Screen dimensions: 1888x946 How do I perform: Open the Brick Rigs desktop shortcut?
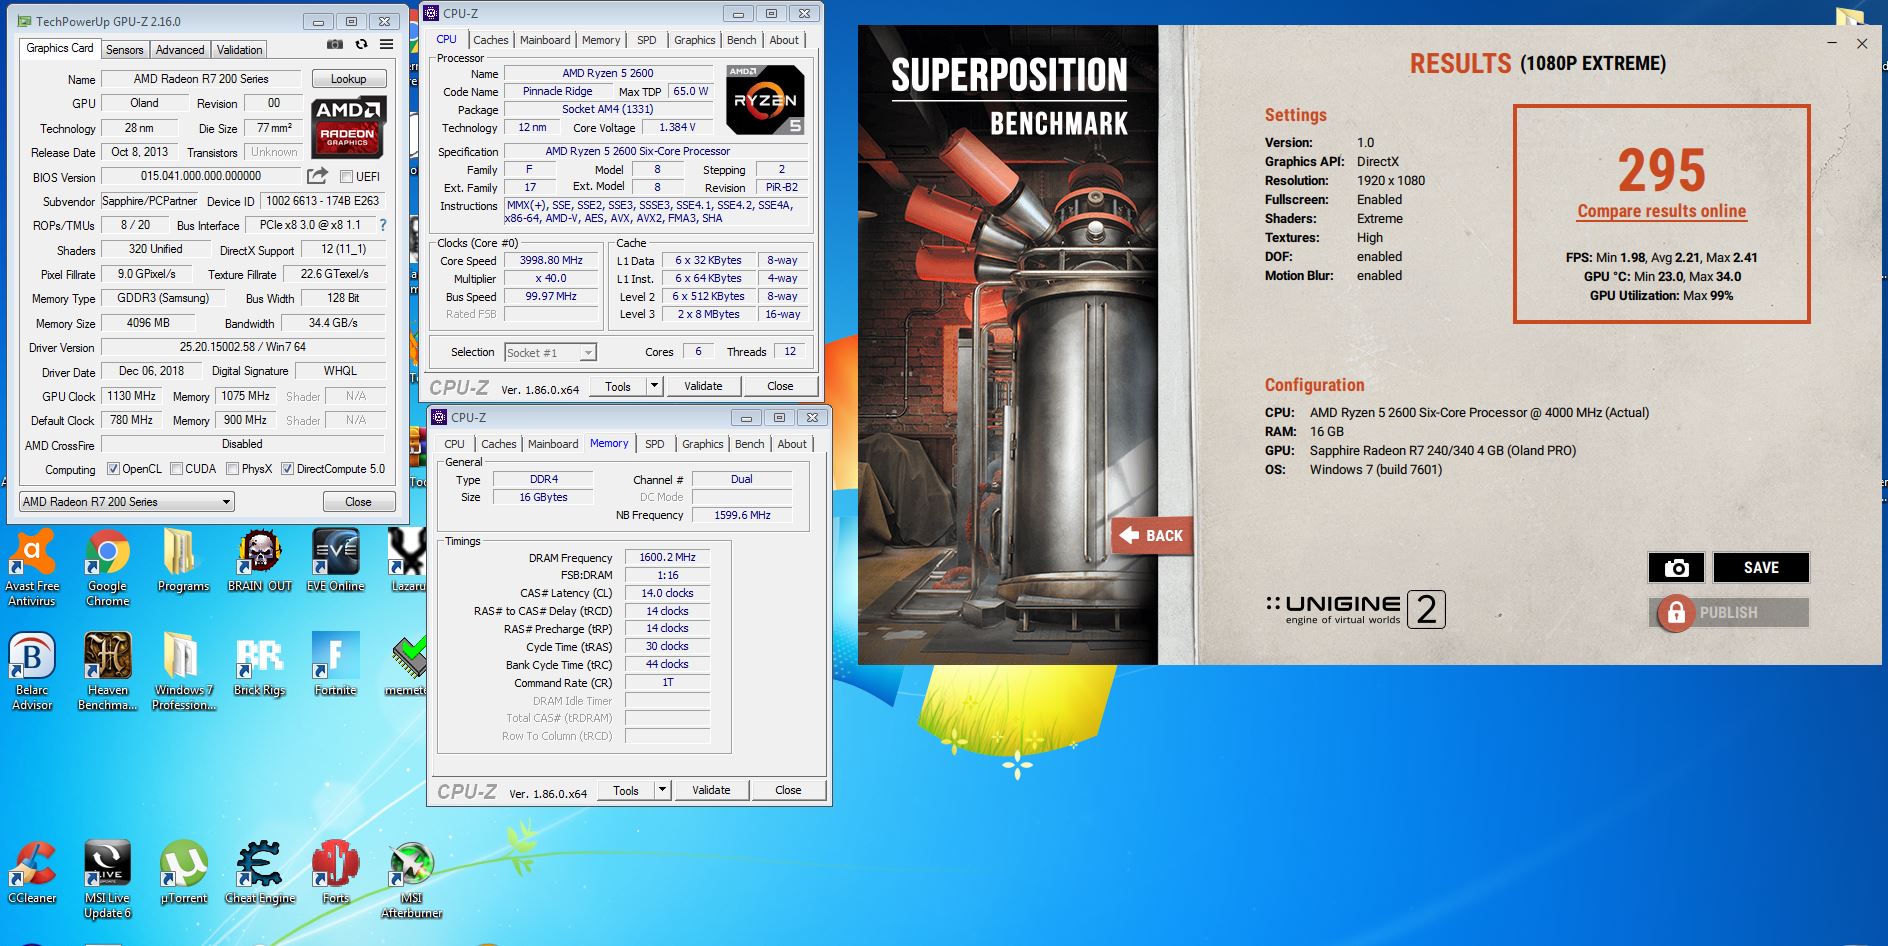click(259, 665)
